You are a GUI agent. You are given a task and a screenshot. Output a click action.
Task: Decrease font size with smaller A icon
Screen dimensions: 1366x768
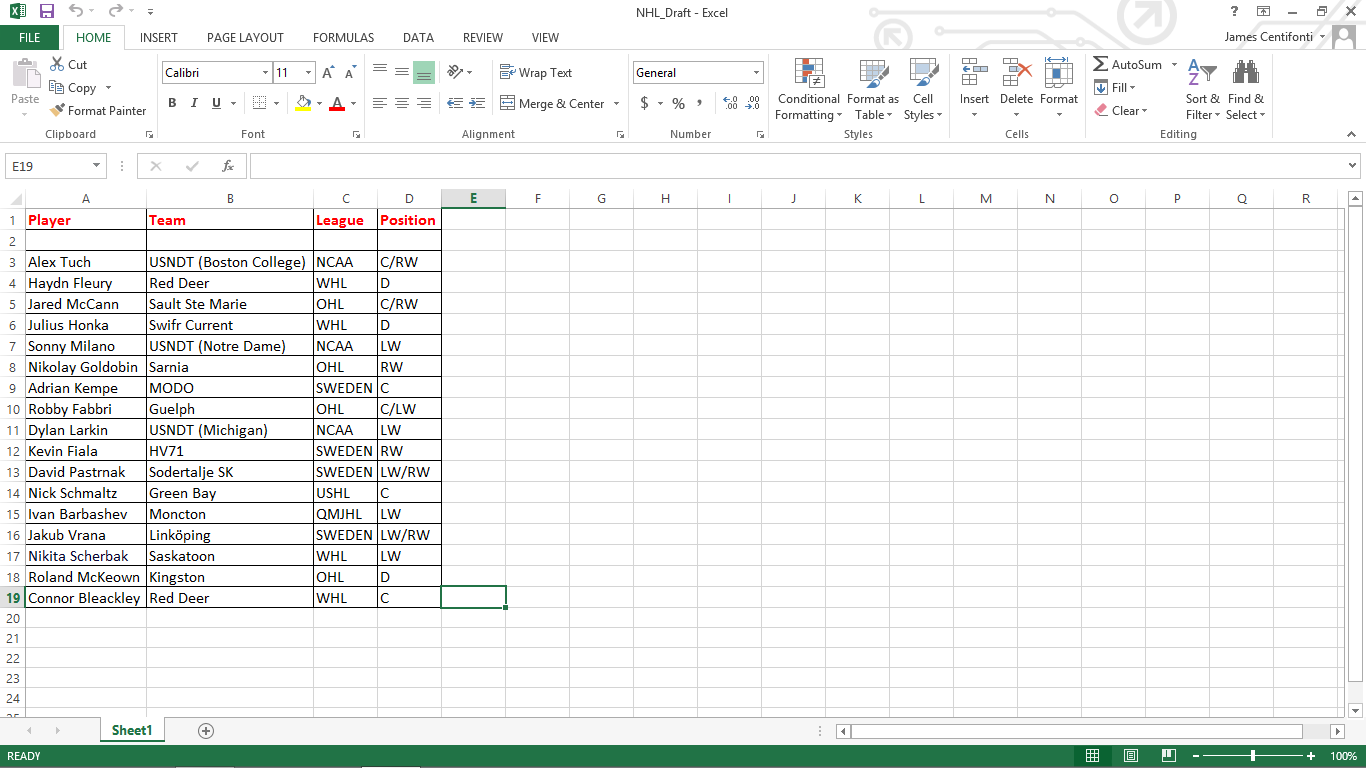pyautogui.click(x=350, y=73)
